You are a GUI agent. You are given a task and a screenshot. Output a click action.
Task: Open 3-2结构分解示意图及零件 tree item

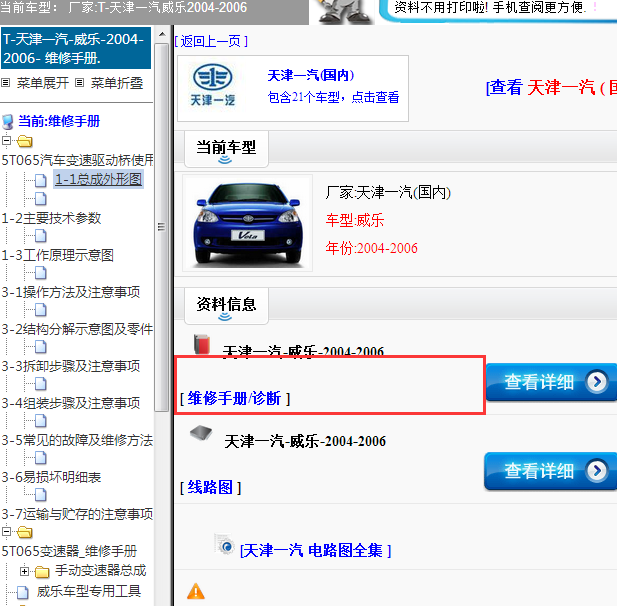pyautogui.click(x=77, y=329)
